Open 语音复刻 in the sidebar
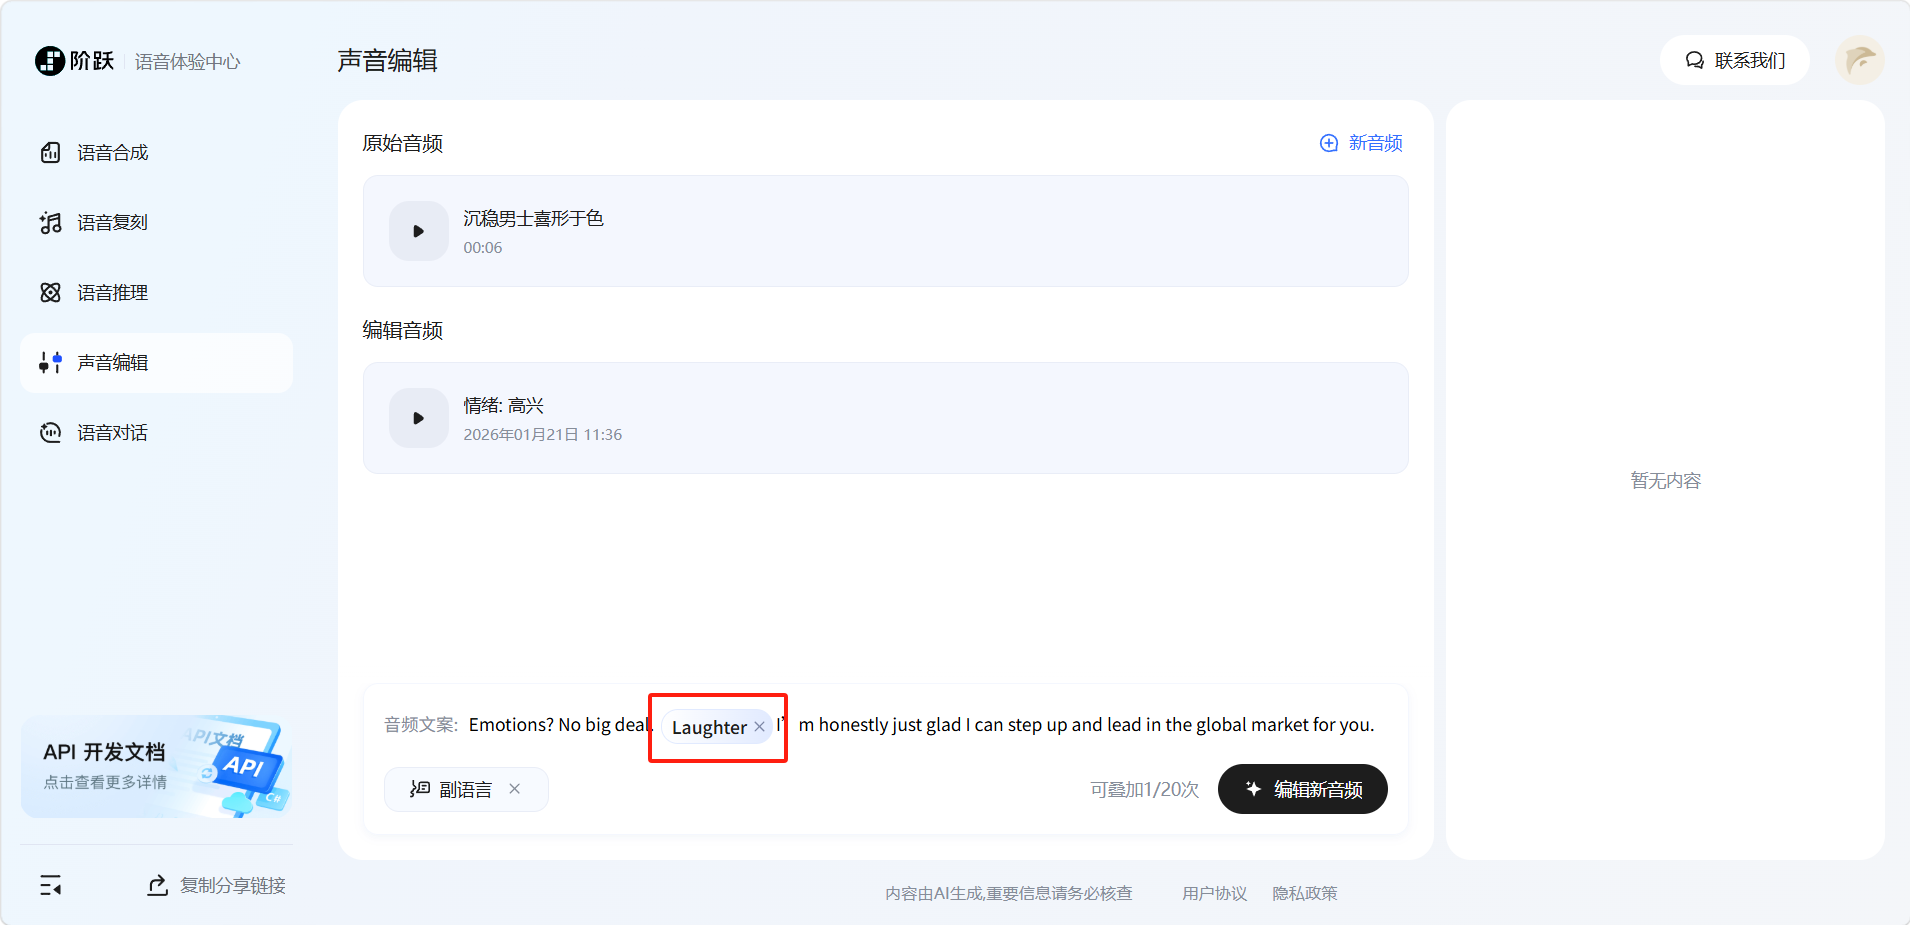 click(x=112, y=223)
